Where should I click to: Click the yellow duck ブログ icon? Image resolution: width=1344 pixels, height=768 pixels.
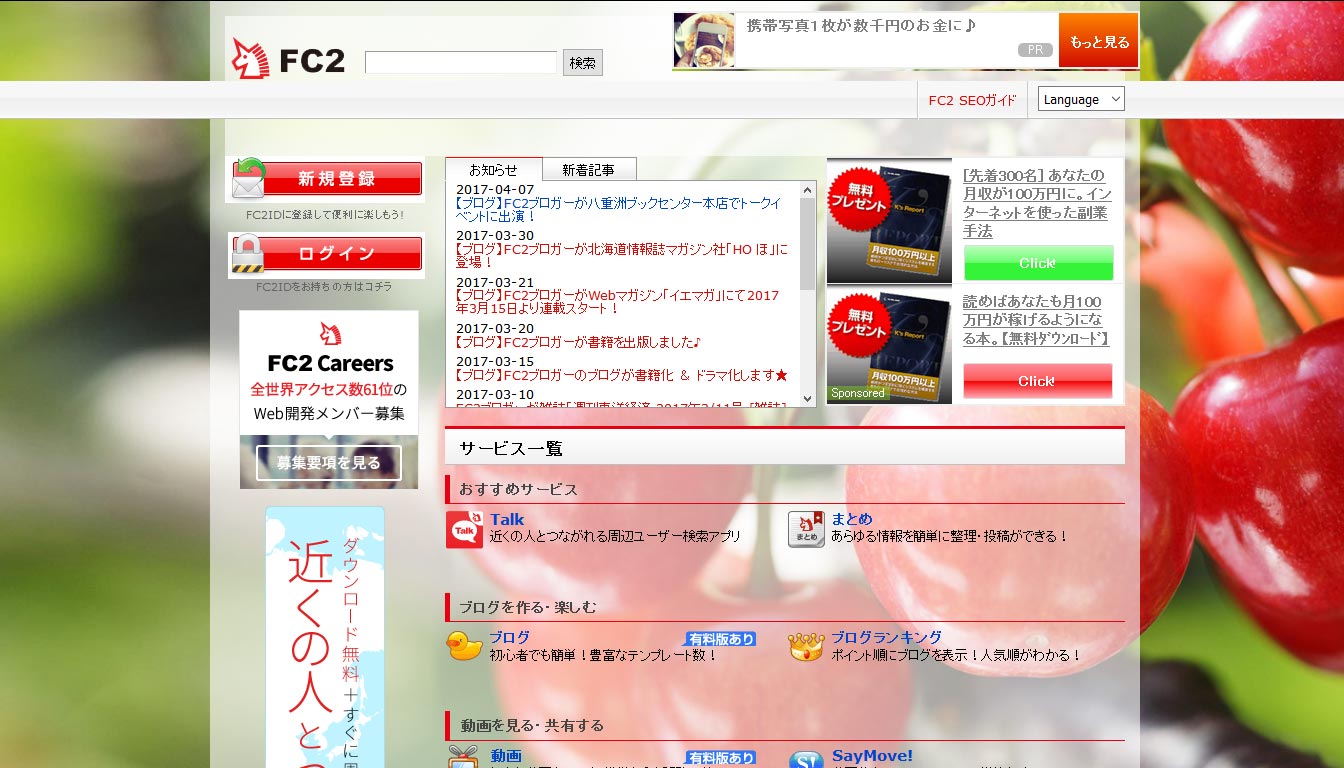[464, 646]
